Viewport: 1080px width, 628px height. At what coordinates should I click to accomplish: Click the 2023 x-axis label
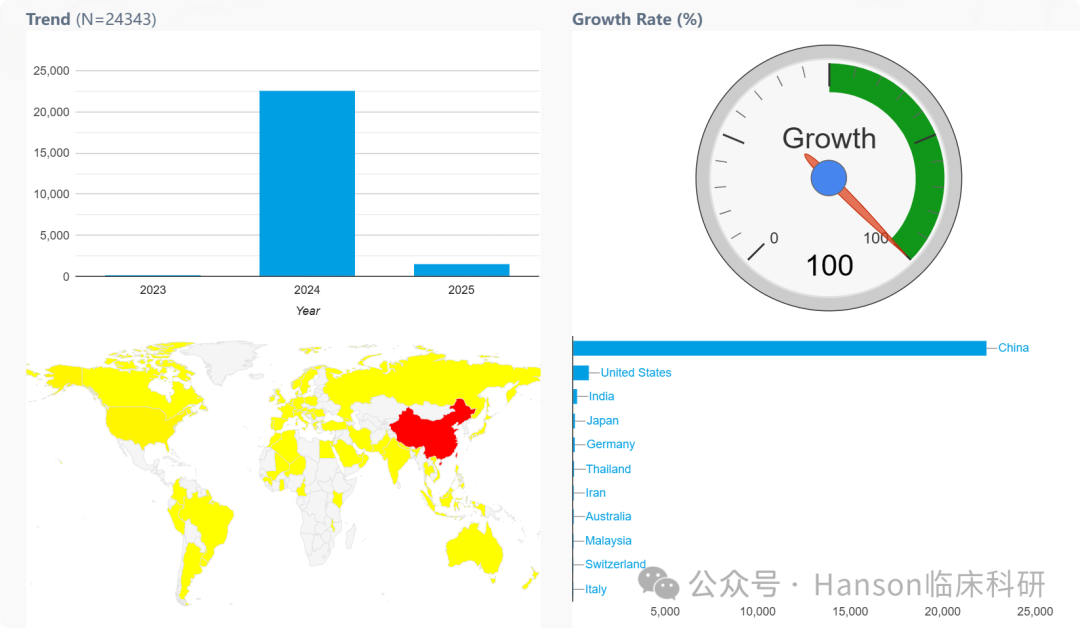pos(153,290)
